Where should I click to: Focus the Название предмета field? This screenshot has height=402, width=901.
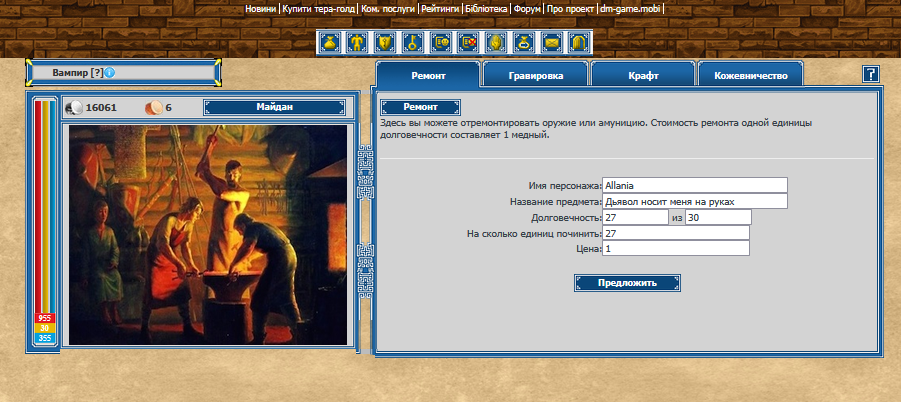click(694, 202)
